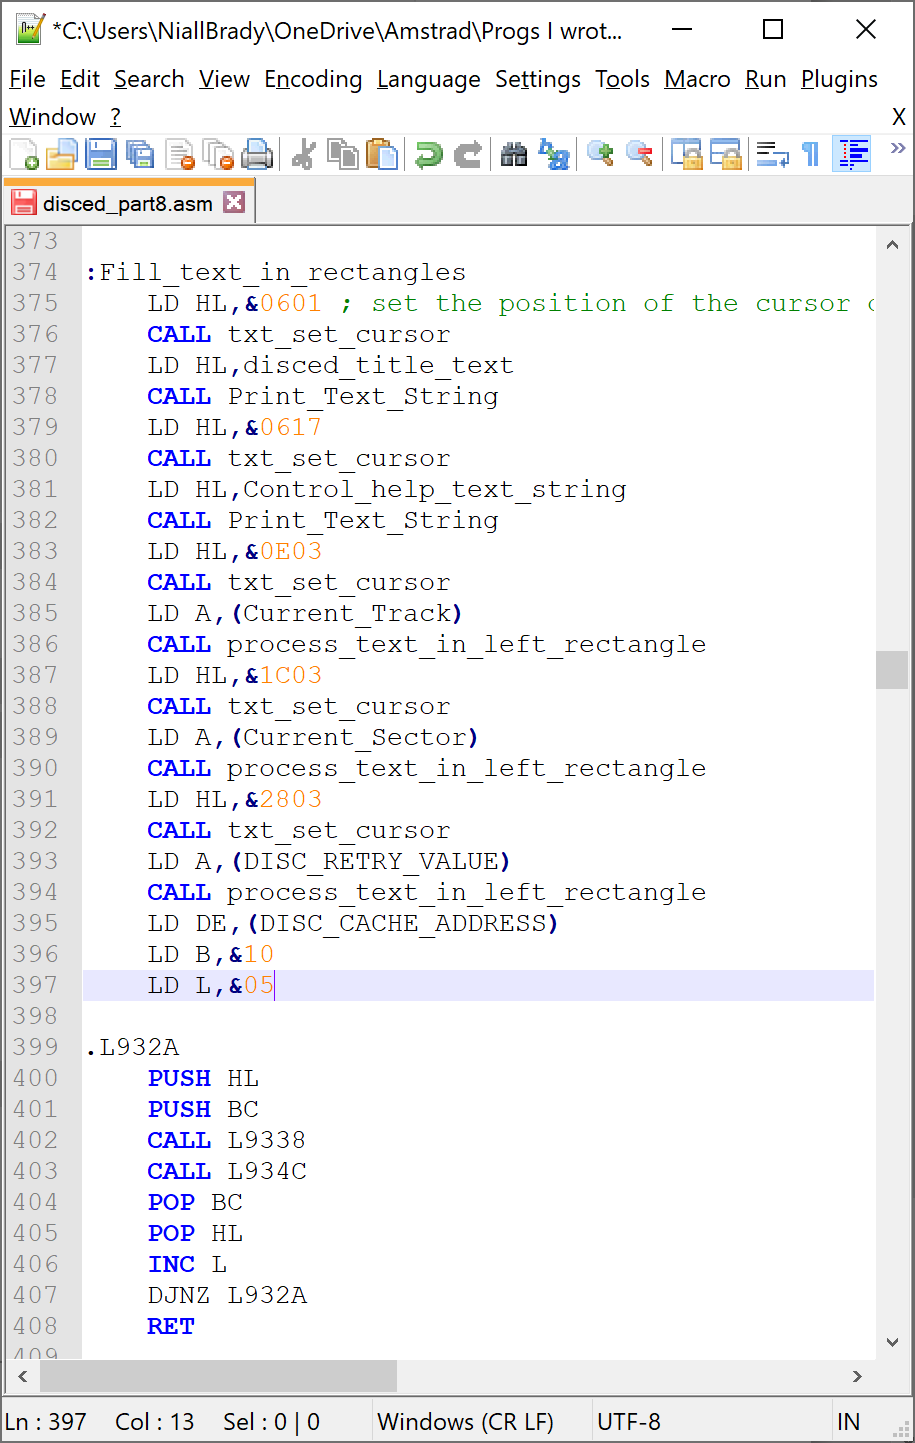The image size is (915, 1443).
Task: Open the Plugins menu
Action: pyautogui.click(x=839, y=79)
